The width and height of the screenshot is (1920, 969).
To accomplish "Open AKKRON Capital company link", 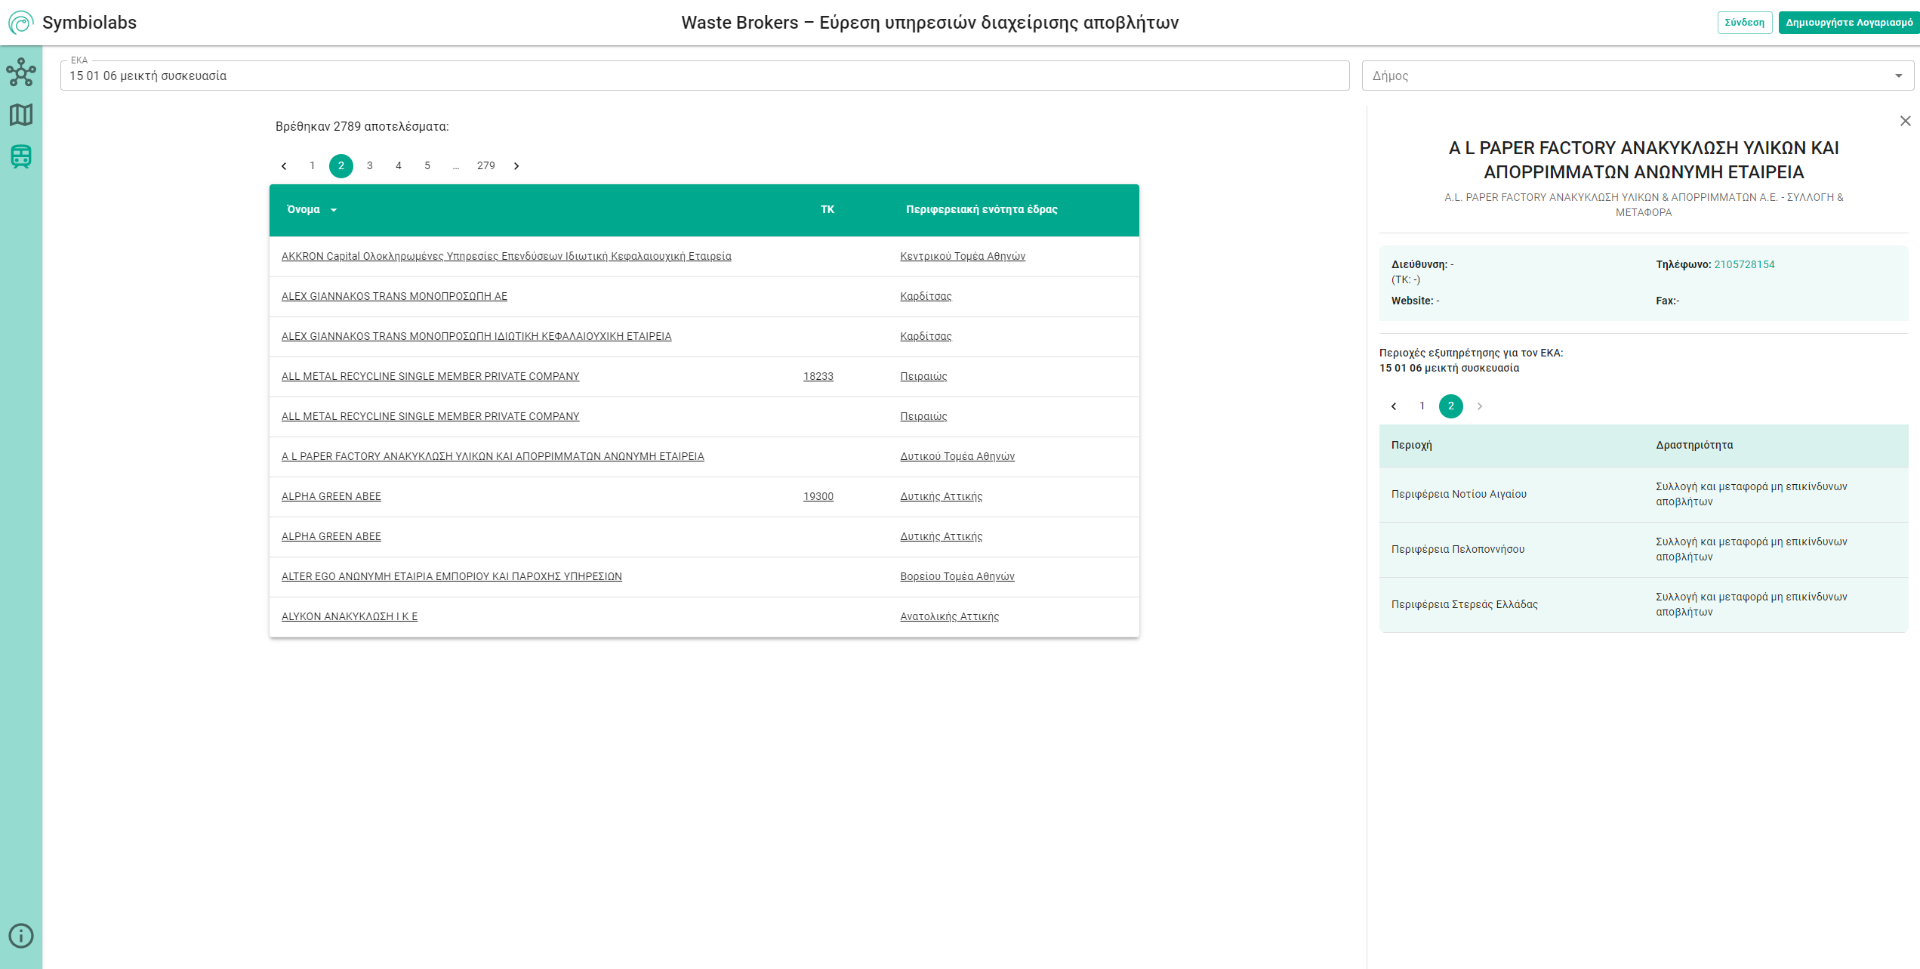I will tap(506, 257).
